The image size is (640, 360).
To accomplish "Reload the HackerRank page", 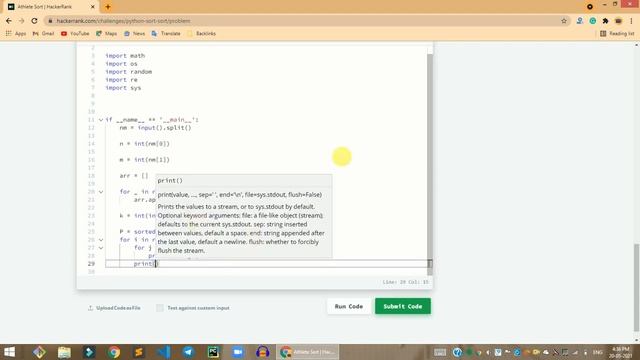I will click(x=34, y=21).
